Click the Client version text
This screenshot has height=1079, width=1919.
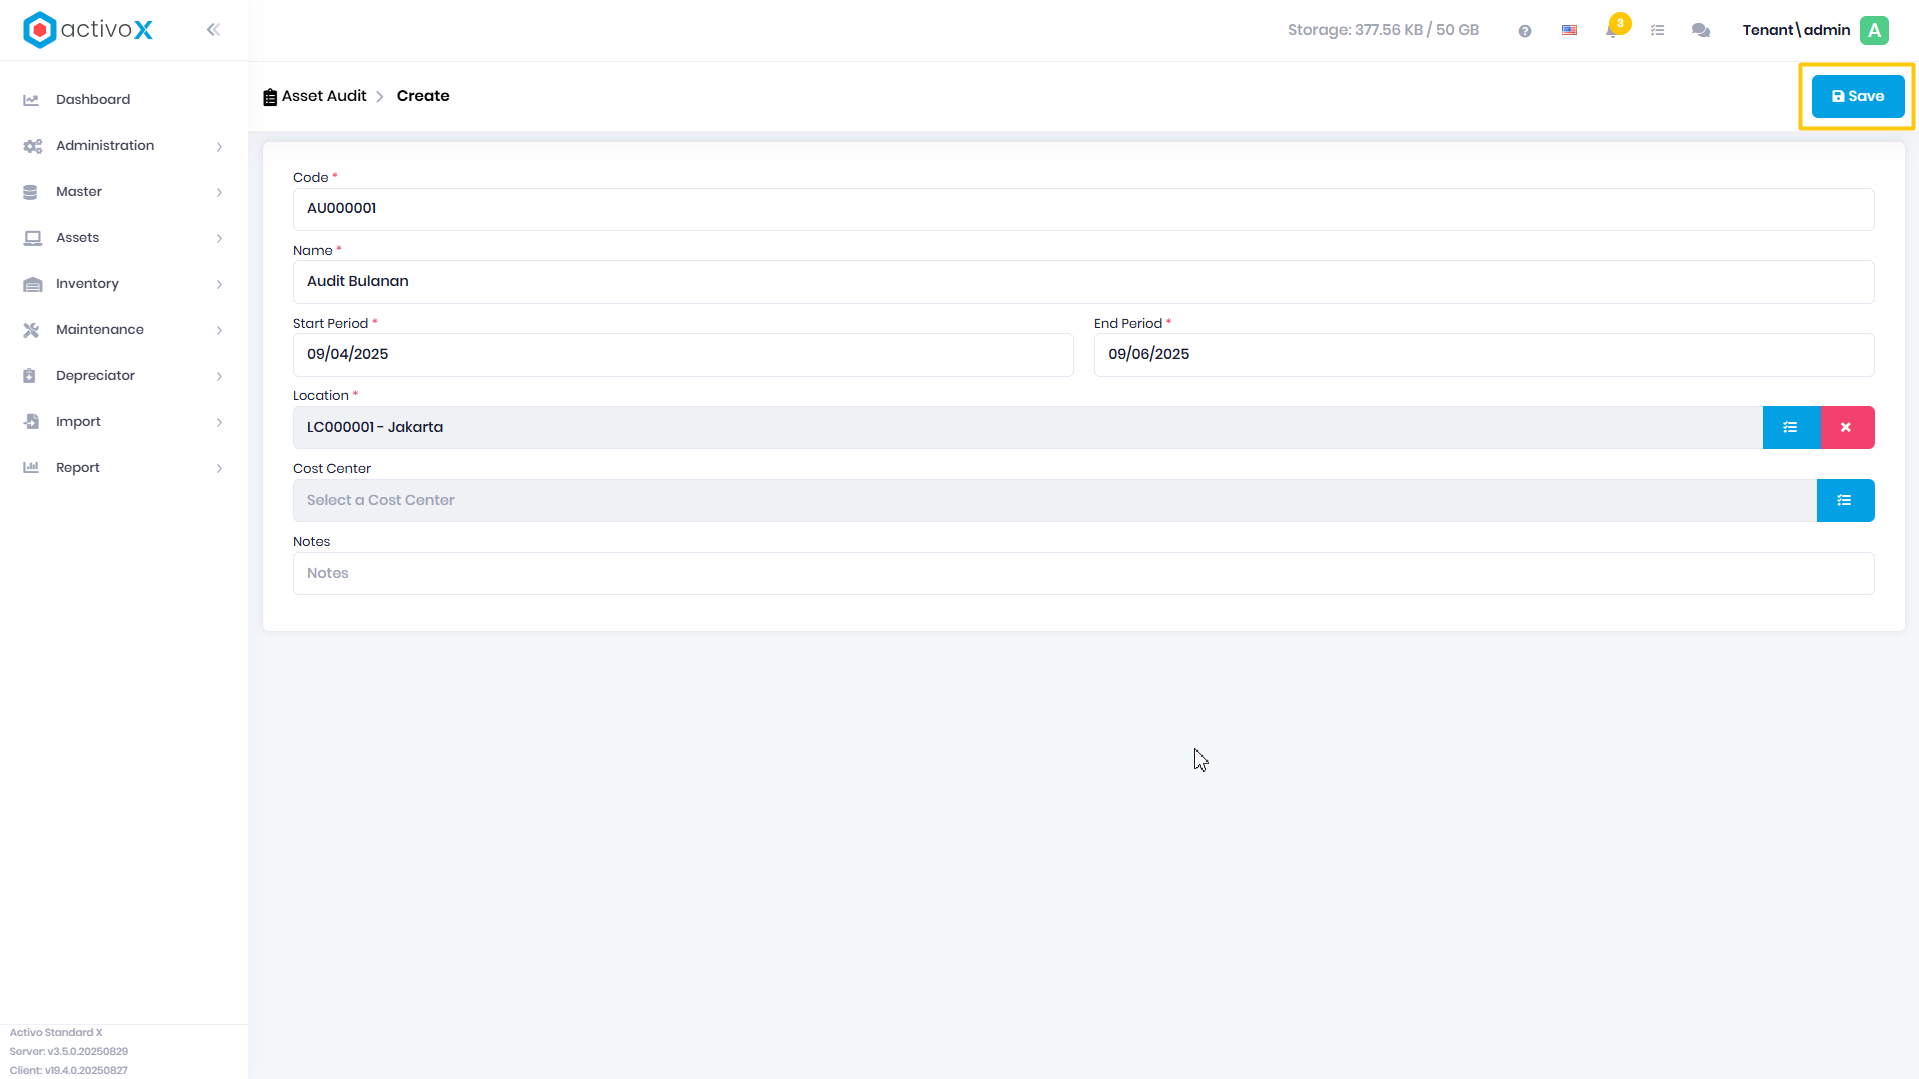[69, 1071]
